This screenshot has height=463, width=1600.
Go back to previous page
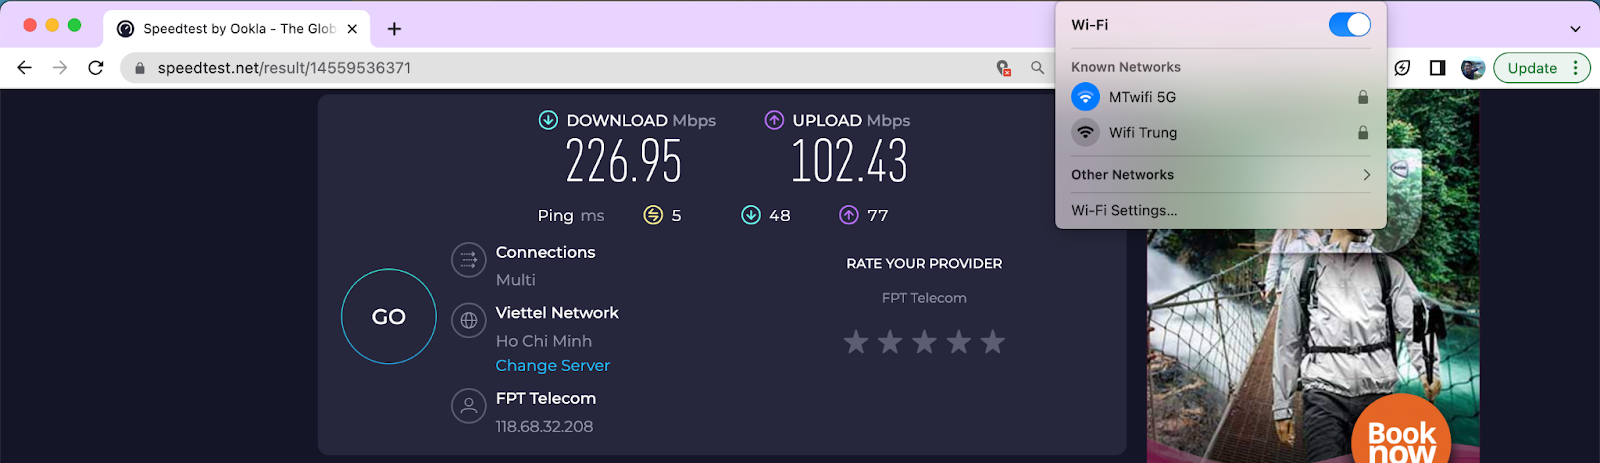[x=25, y=68]
